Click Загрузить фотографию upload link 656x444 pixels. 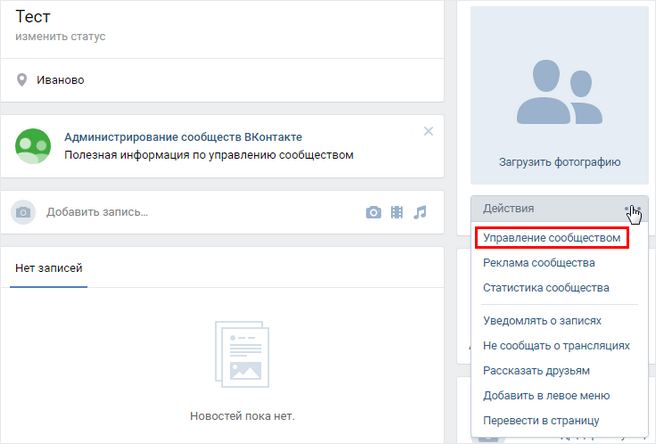pos(559,162)
